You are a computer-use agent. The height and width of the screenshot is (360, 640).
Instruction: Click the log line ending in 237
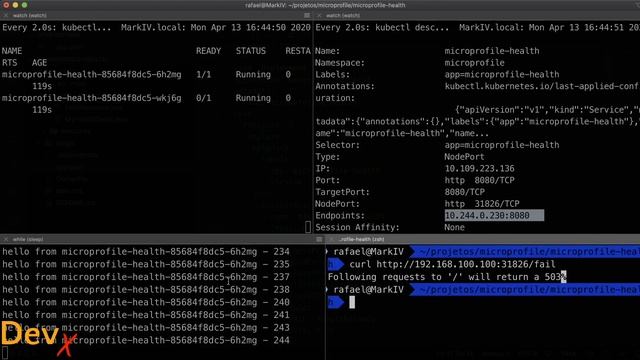(x=146, y=277)
